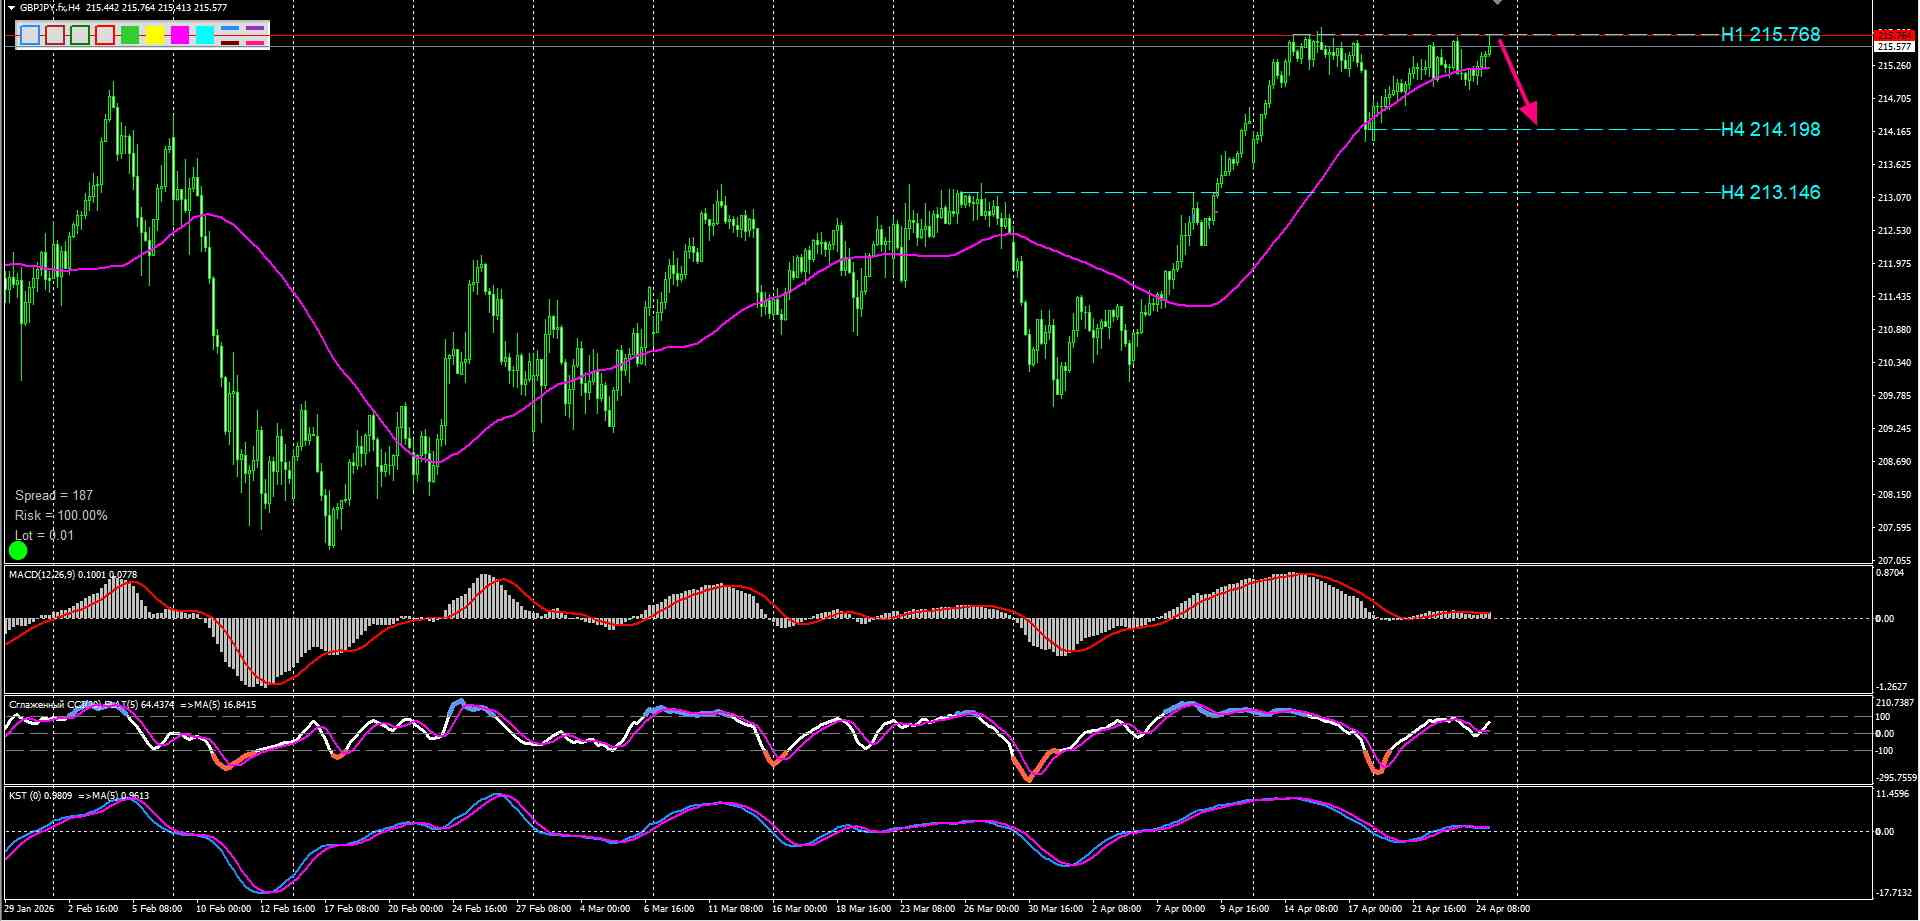This screenshot has width=1920, height=921.
Task: Select the purple line style button
Action: 255,29
